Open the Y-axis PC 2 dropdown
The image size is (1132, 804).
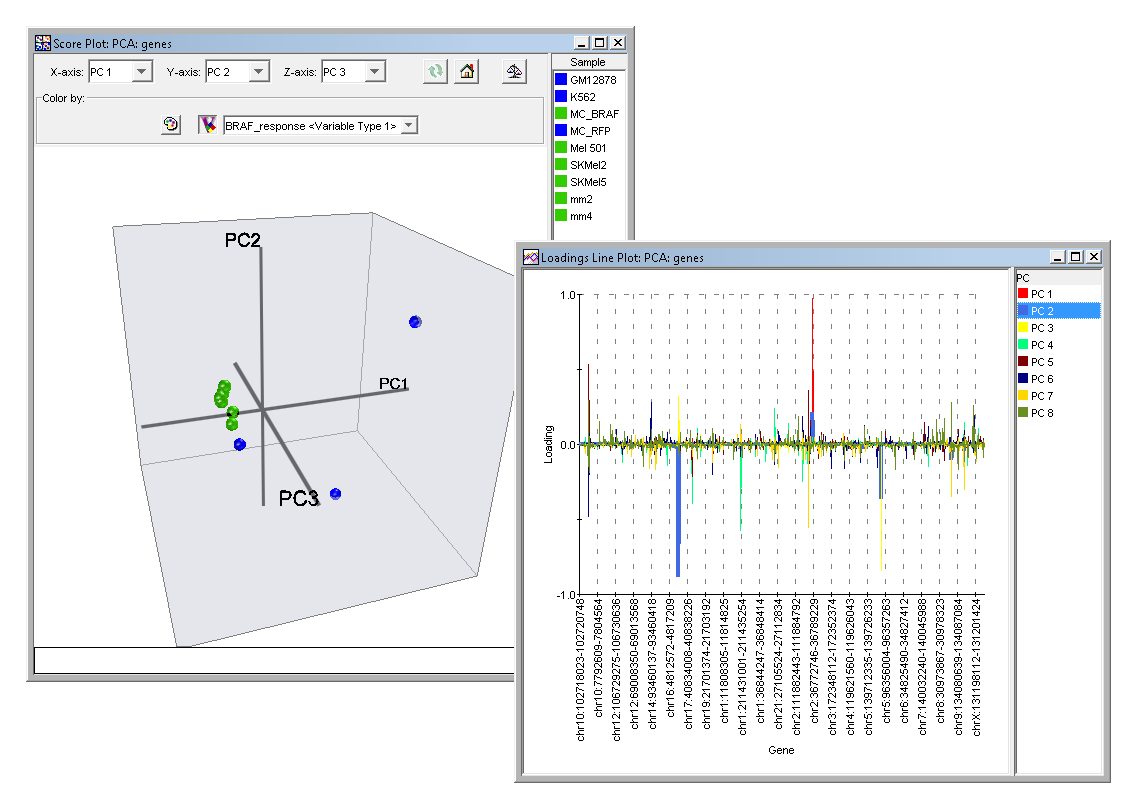[258, 72]
